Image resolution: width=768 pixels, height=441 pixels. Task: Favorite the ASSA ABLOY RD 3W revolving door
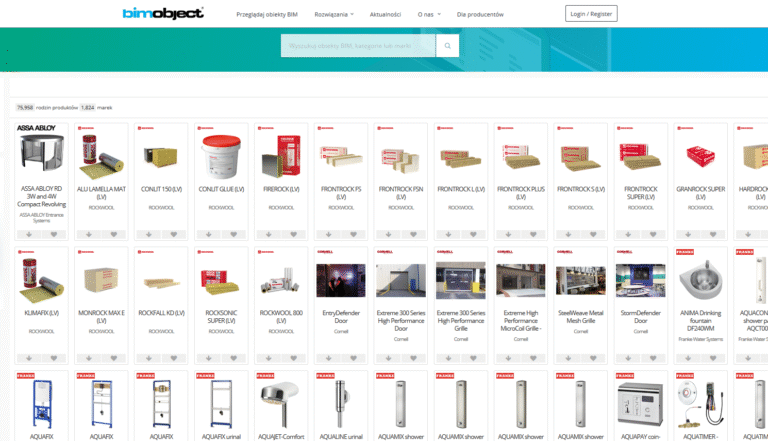coord(54,234)
